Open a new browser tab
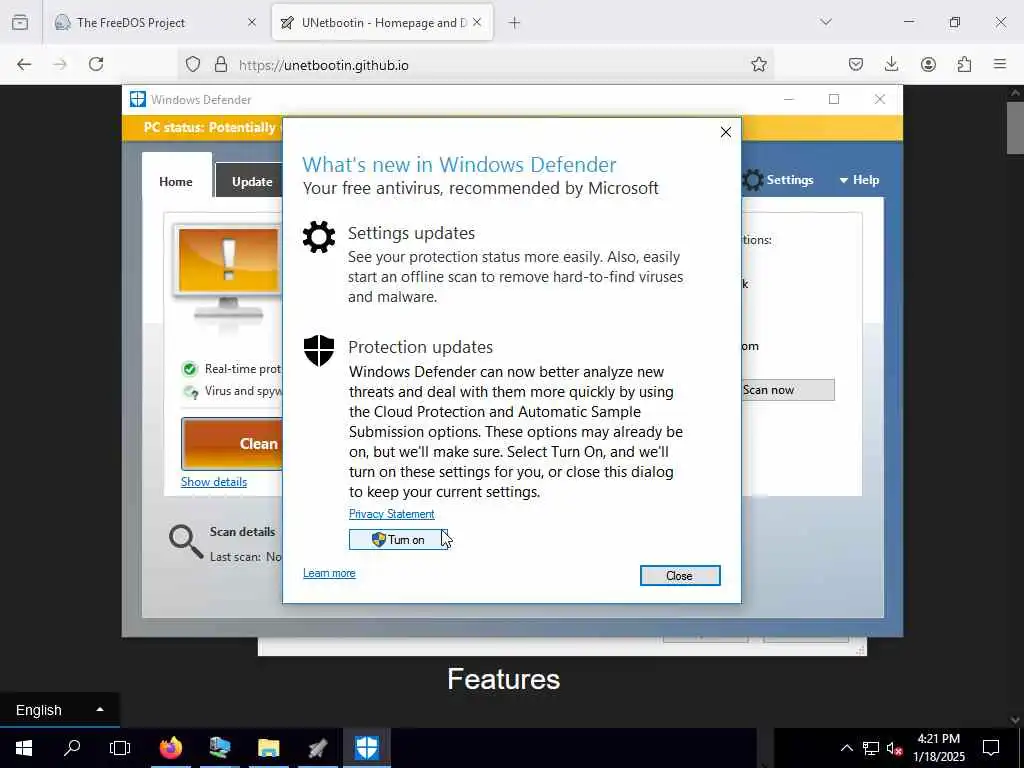 (x=515, y=23)
